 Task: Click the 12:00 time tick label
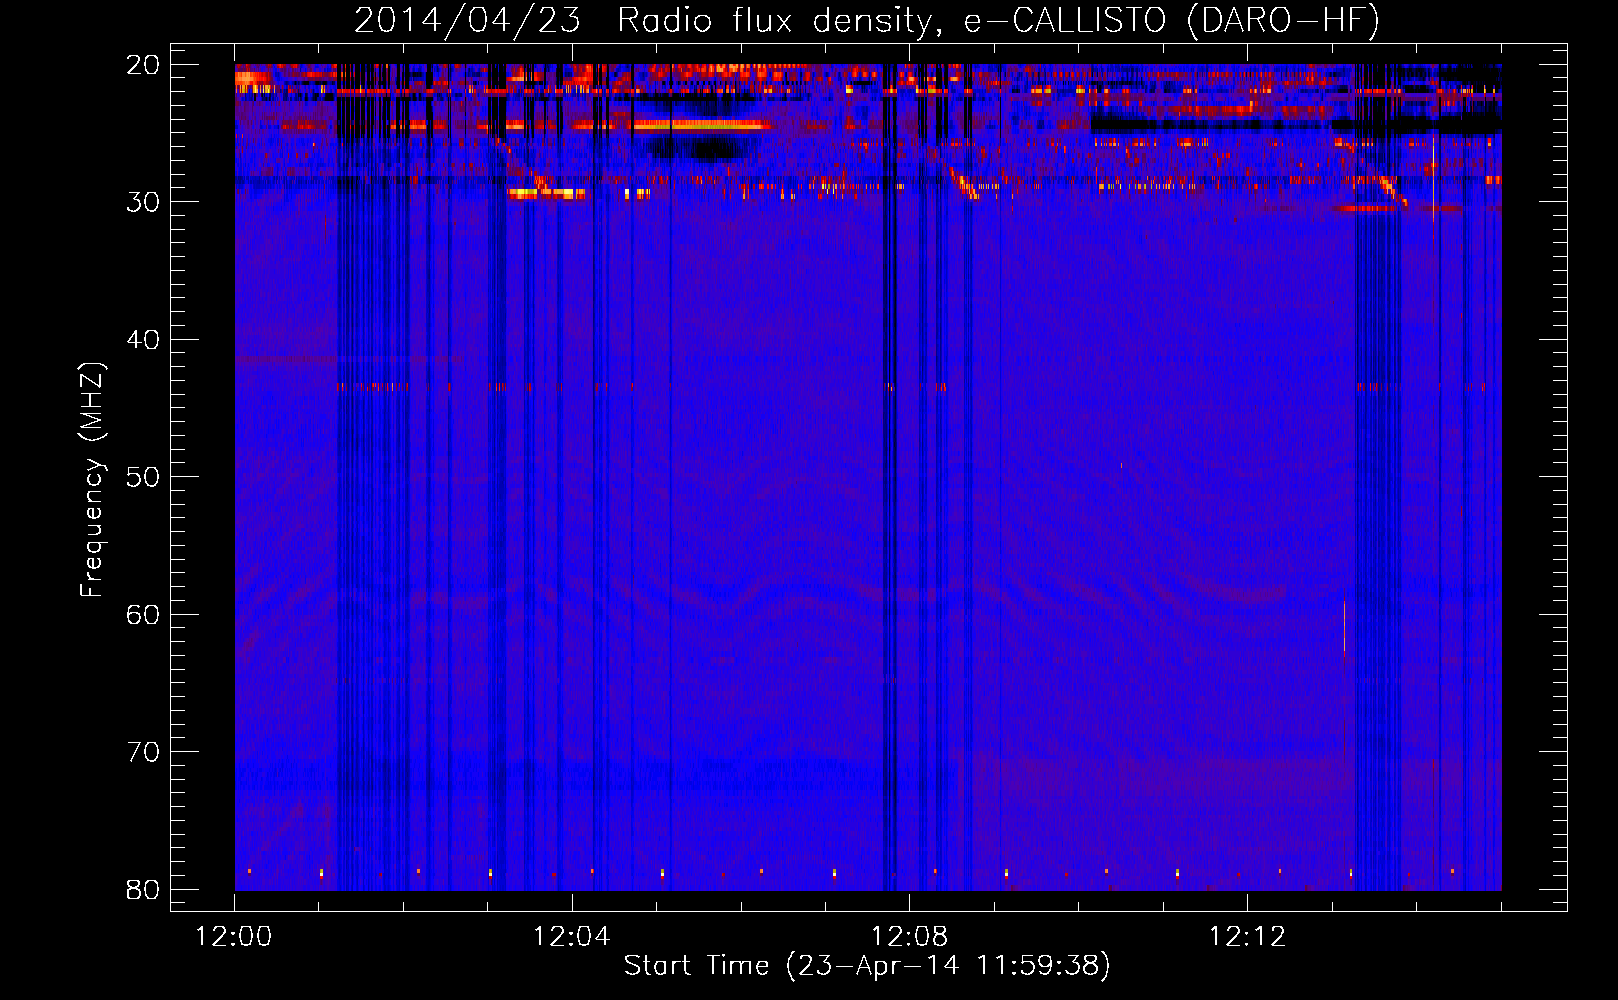point(234,937)
